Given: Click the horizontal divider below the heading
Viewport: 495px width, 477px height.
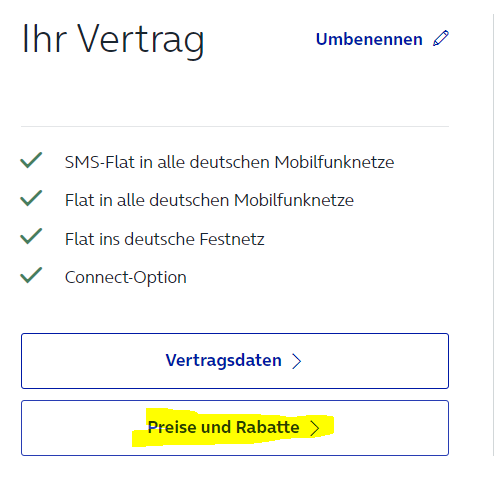Looking at the screenshot, I should click(x=235, y=126).
